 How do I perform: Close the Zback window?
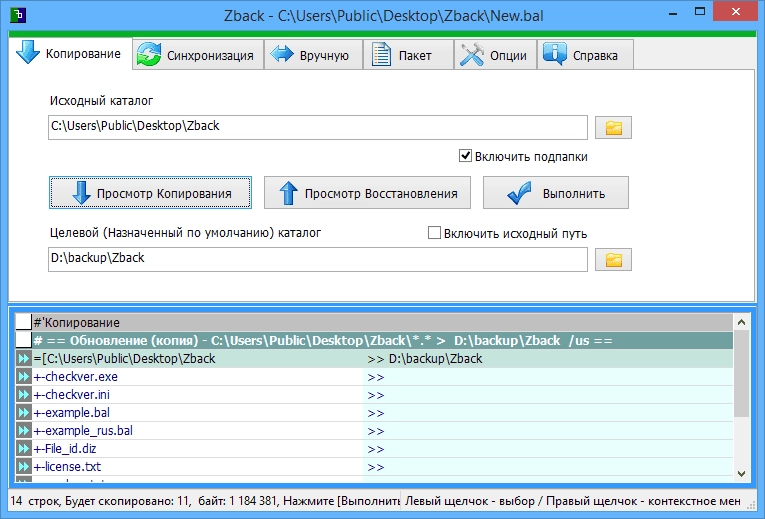(x=736, y=12)
